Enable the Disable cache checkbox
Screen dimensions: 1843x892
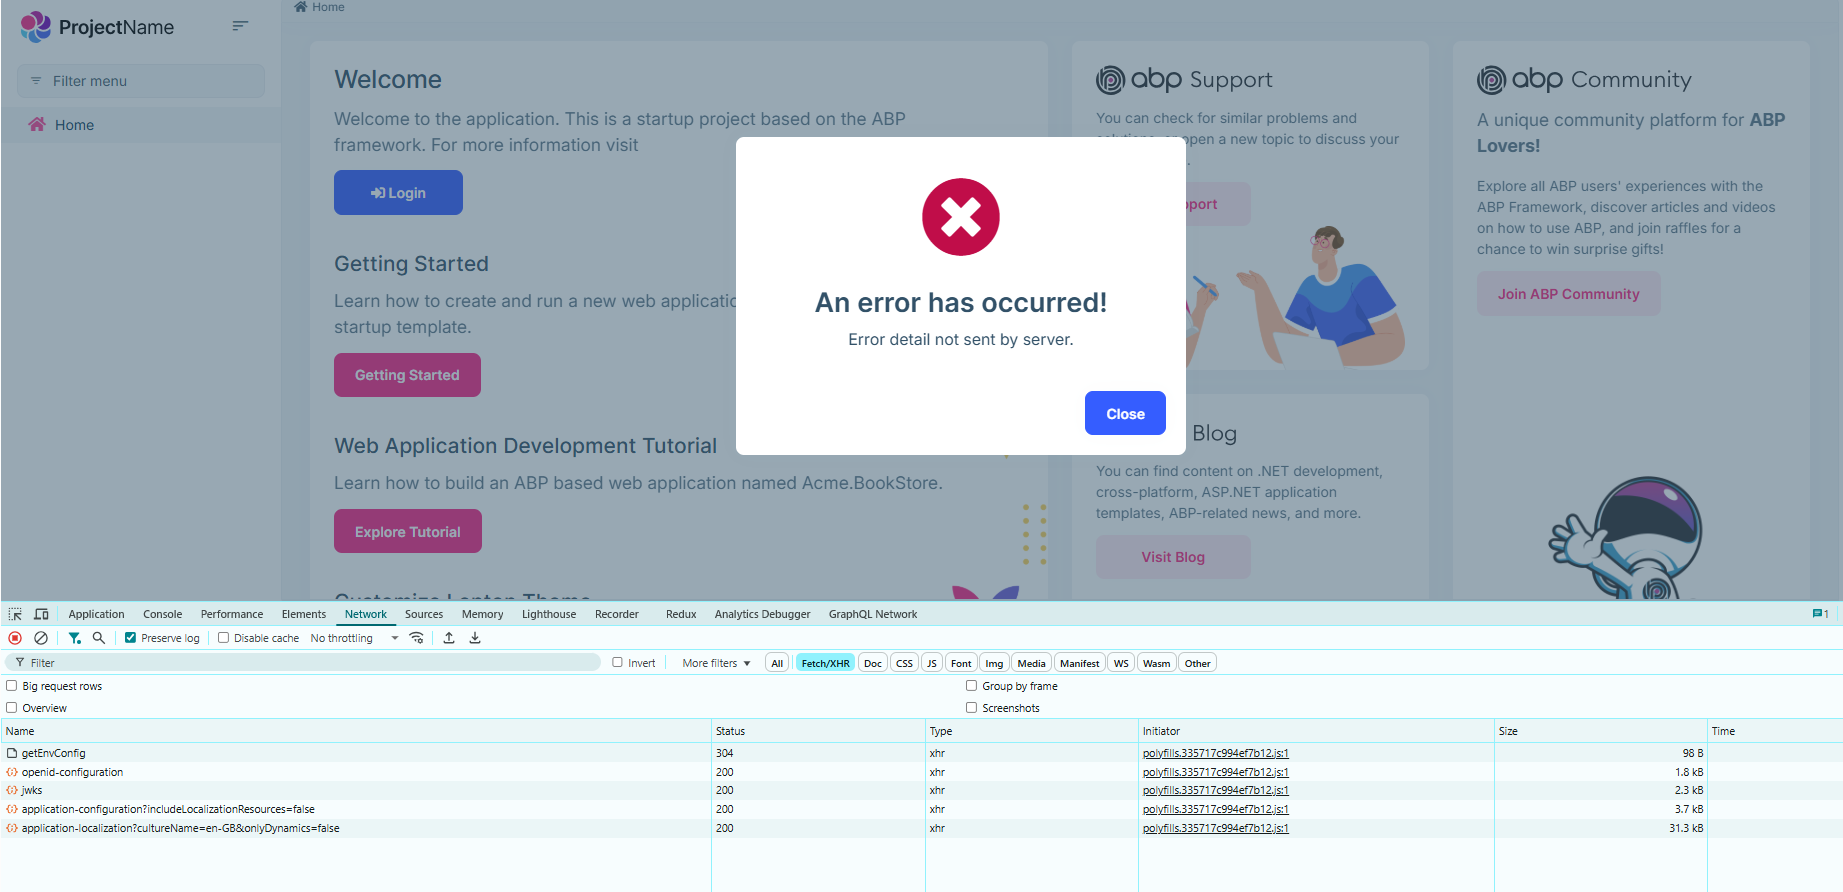[x=224, y=638]
